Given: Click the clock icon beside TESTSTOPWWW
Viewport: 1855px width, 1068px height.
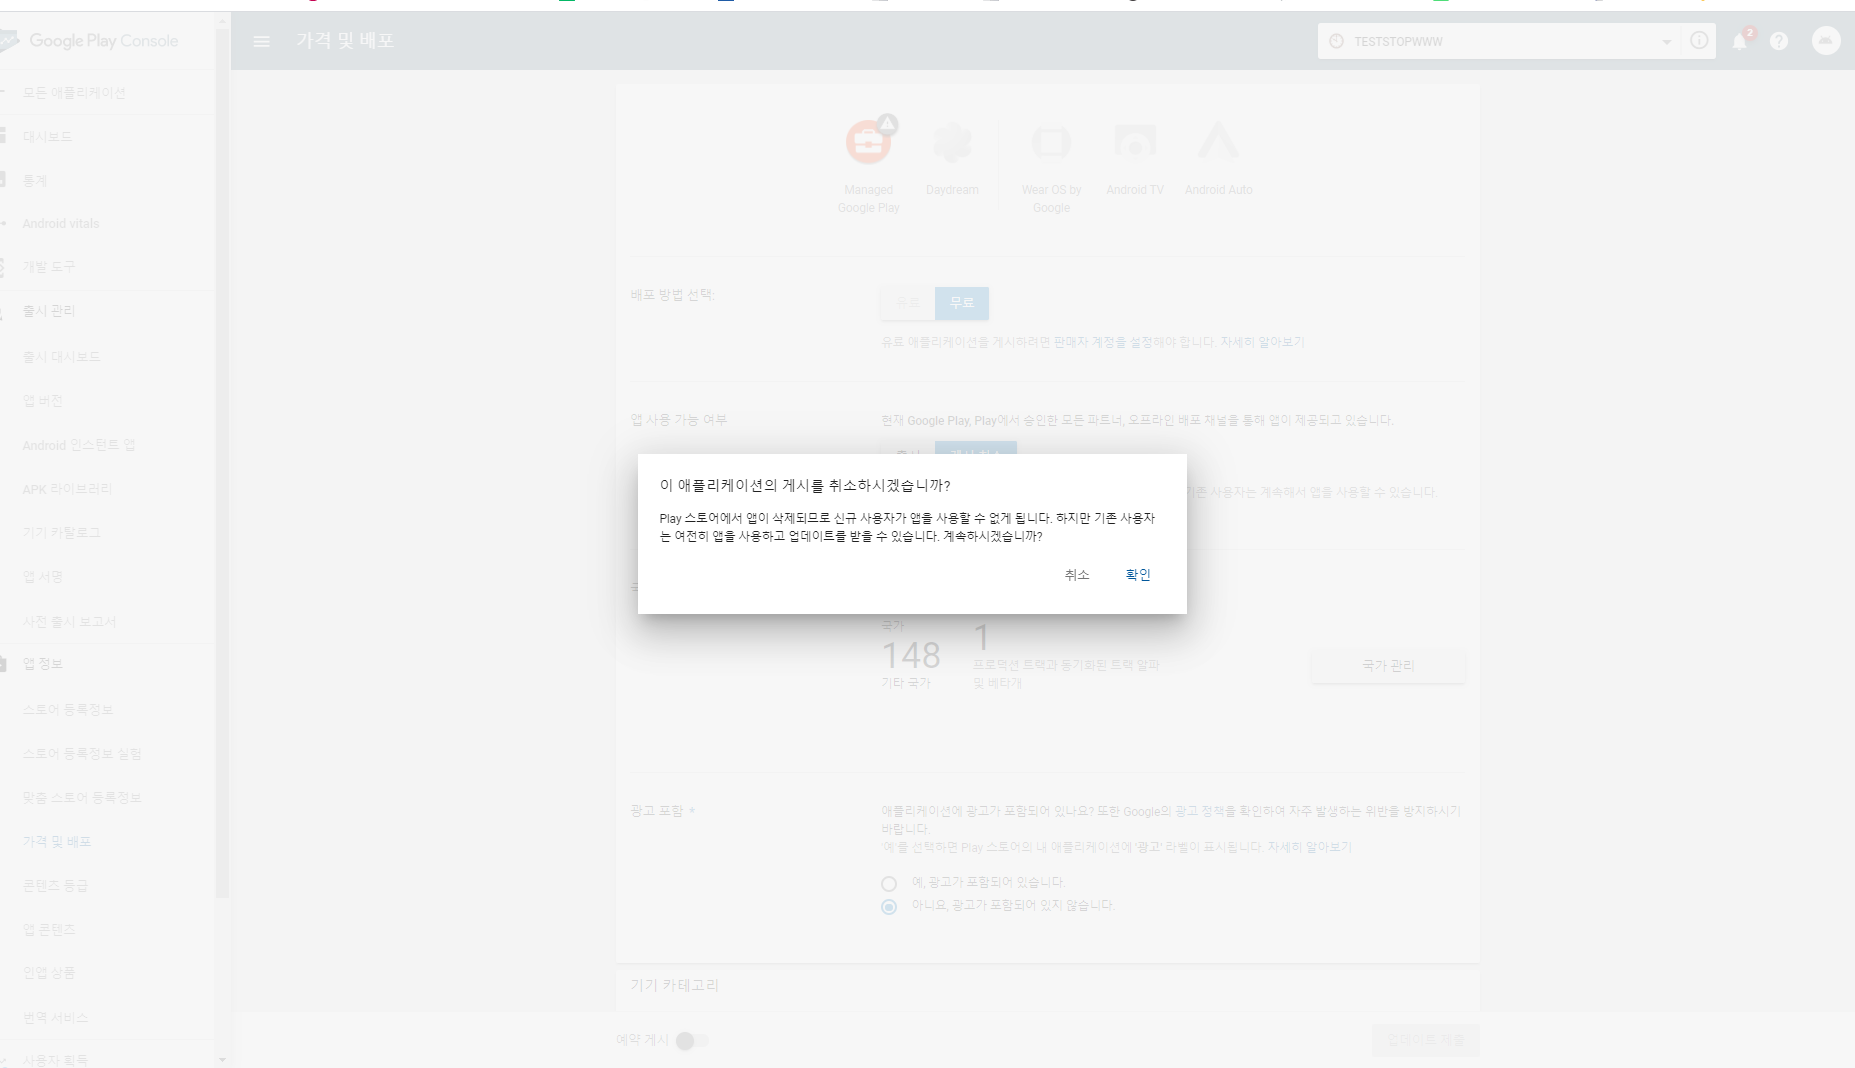Looking at the screenshot, I should pos(1336,41).
